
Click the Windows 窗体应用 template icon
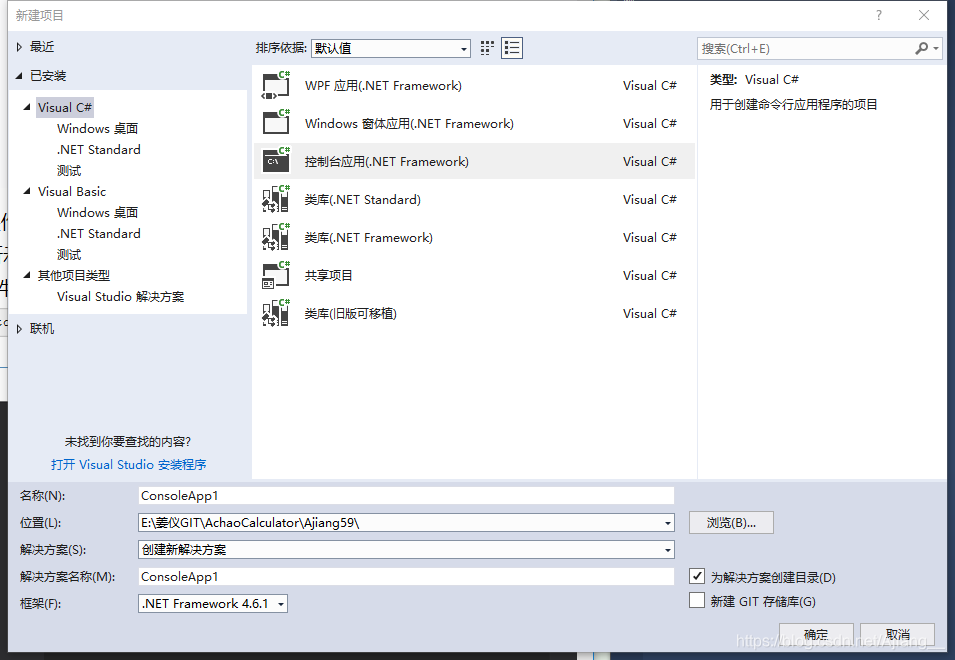276,123
